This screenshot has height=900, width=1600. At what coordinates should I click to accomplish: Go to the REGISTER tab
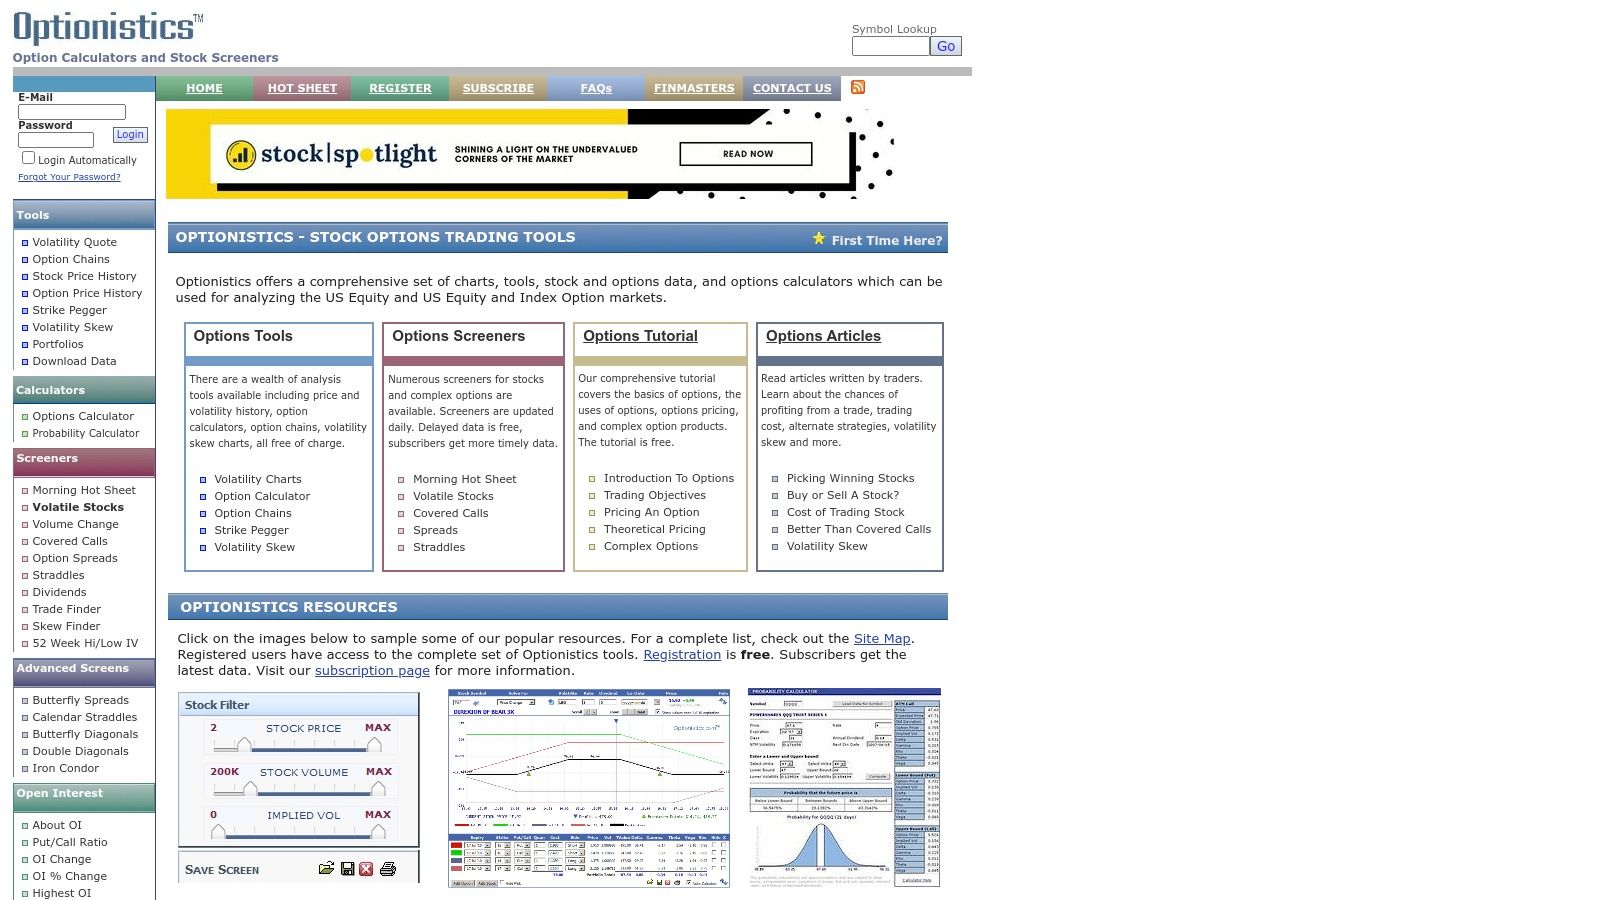pyautogui.click(x=400, y=88)
